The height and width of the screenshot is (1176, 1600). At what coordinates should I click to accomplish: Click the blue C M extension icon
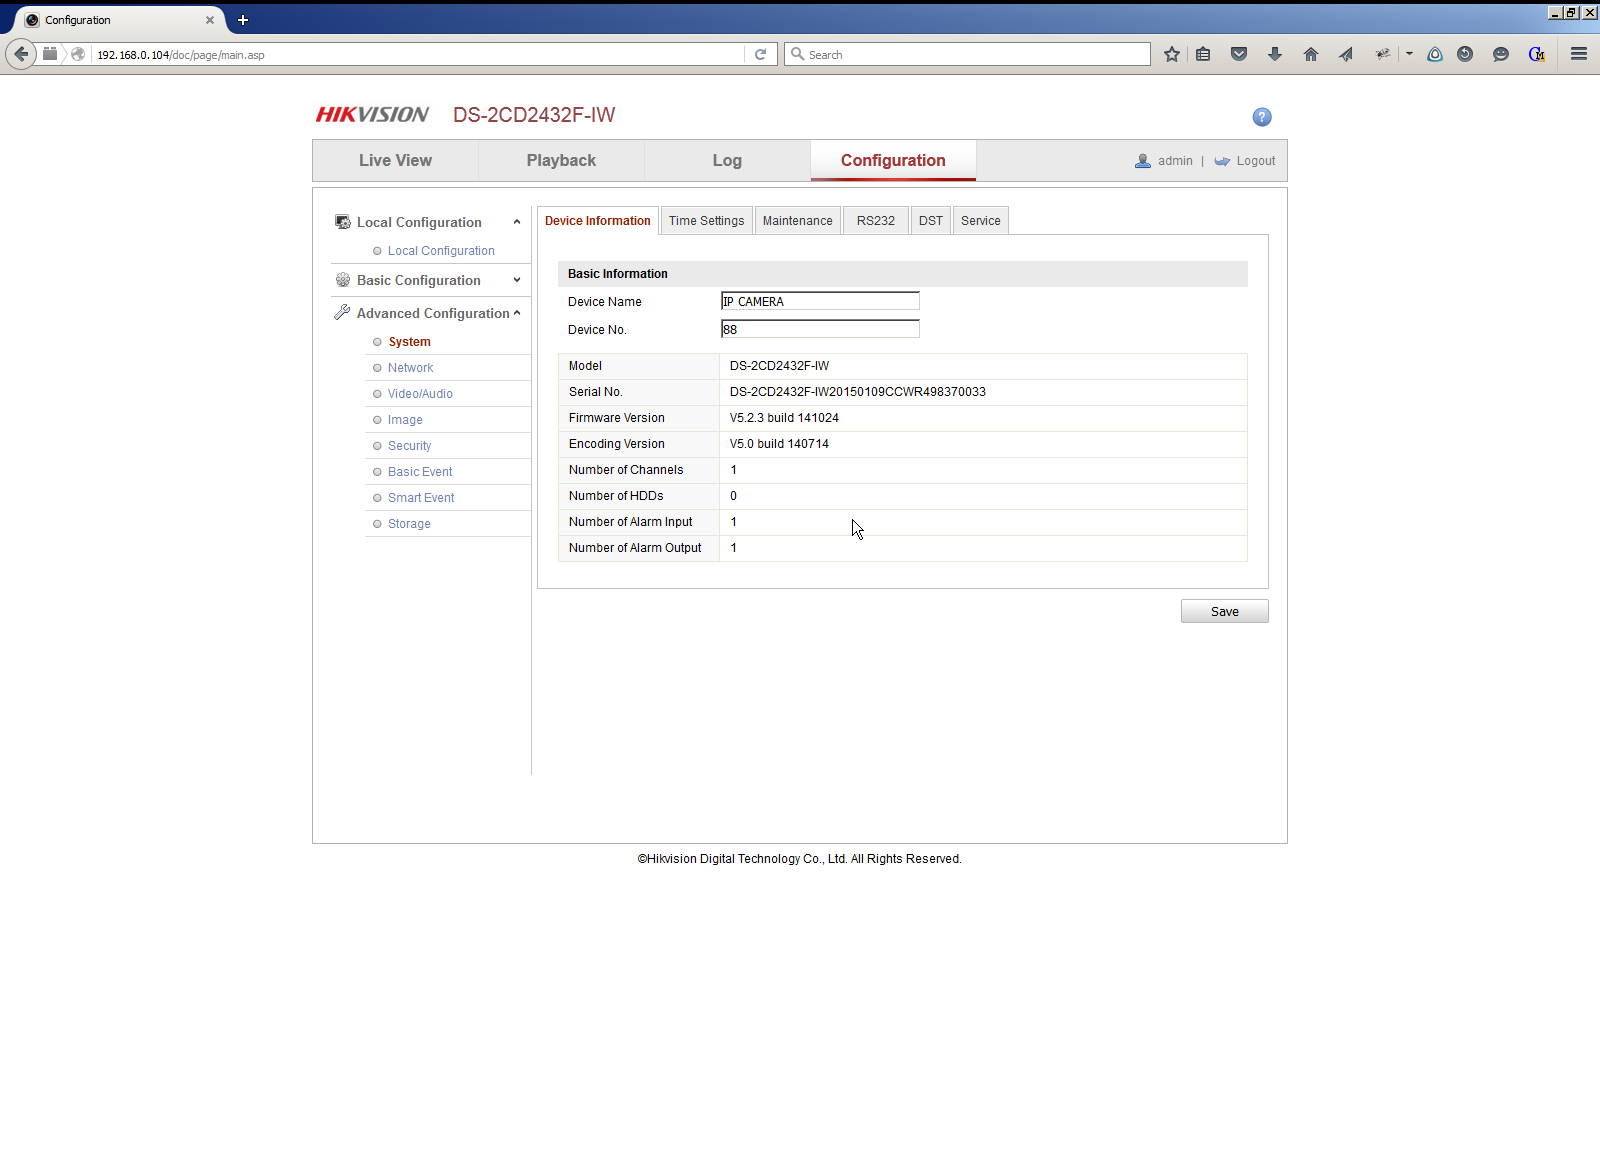point(1537,54)
